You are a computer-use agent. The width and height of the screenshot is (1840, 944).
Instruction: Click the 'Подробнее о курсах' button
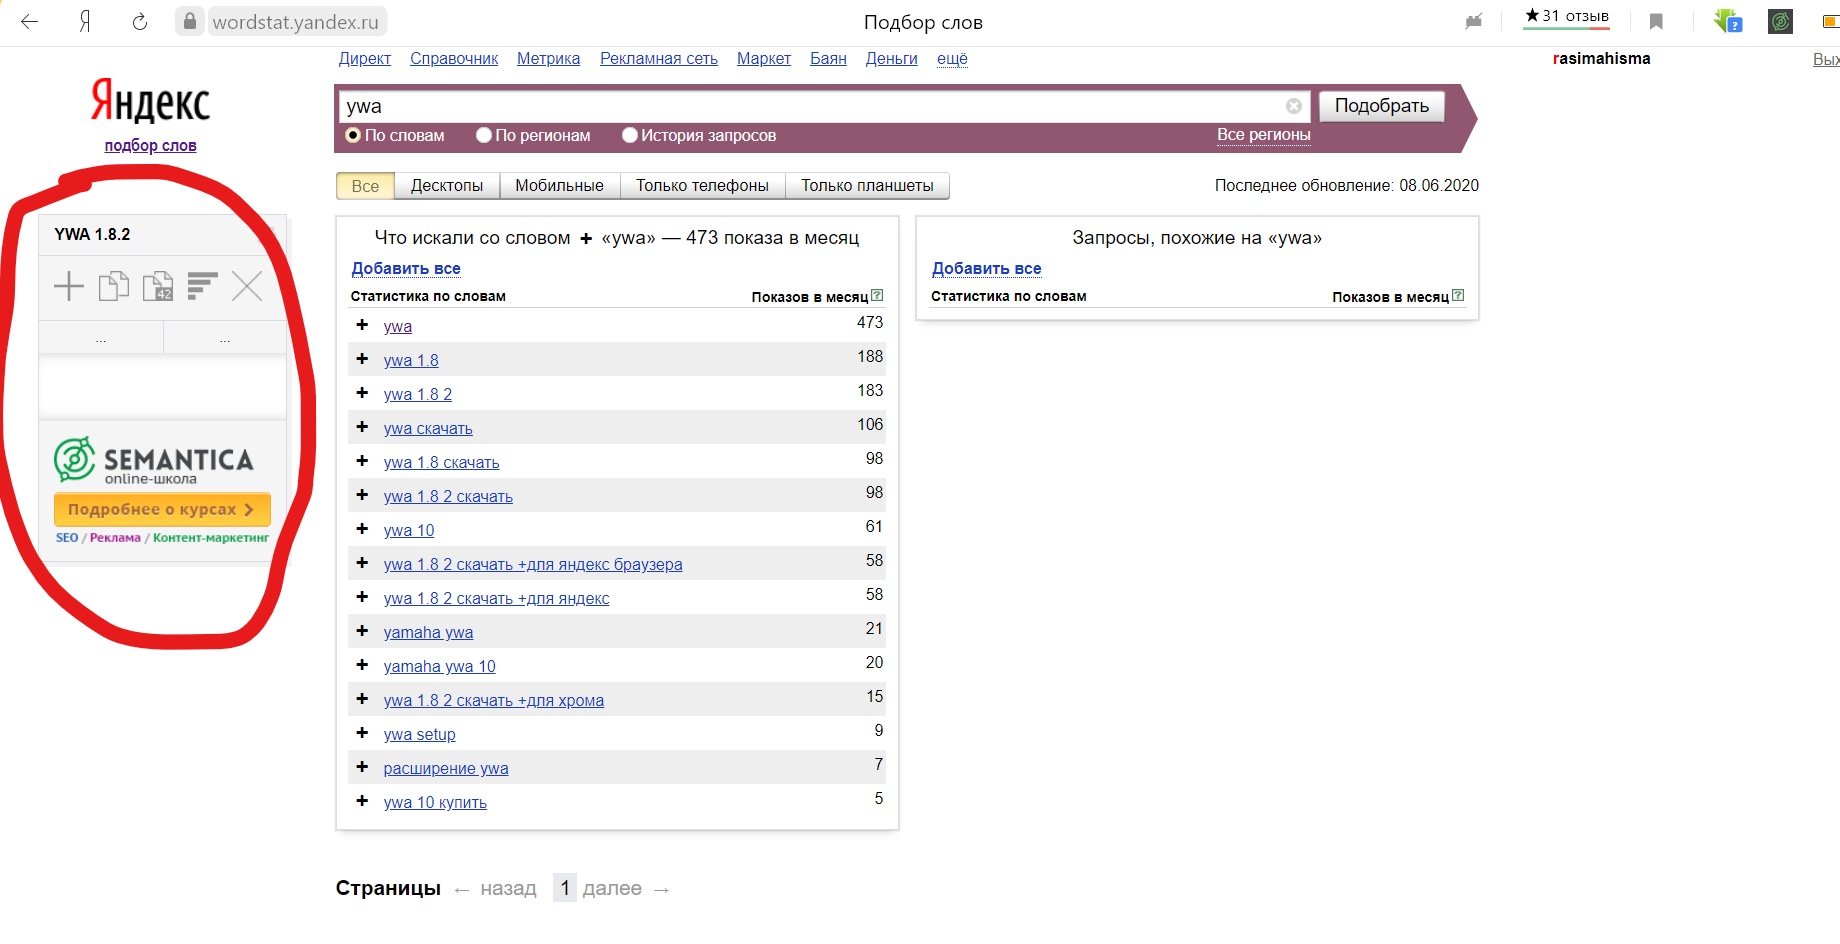pos(162,509)
